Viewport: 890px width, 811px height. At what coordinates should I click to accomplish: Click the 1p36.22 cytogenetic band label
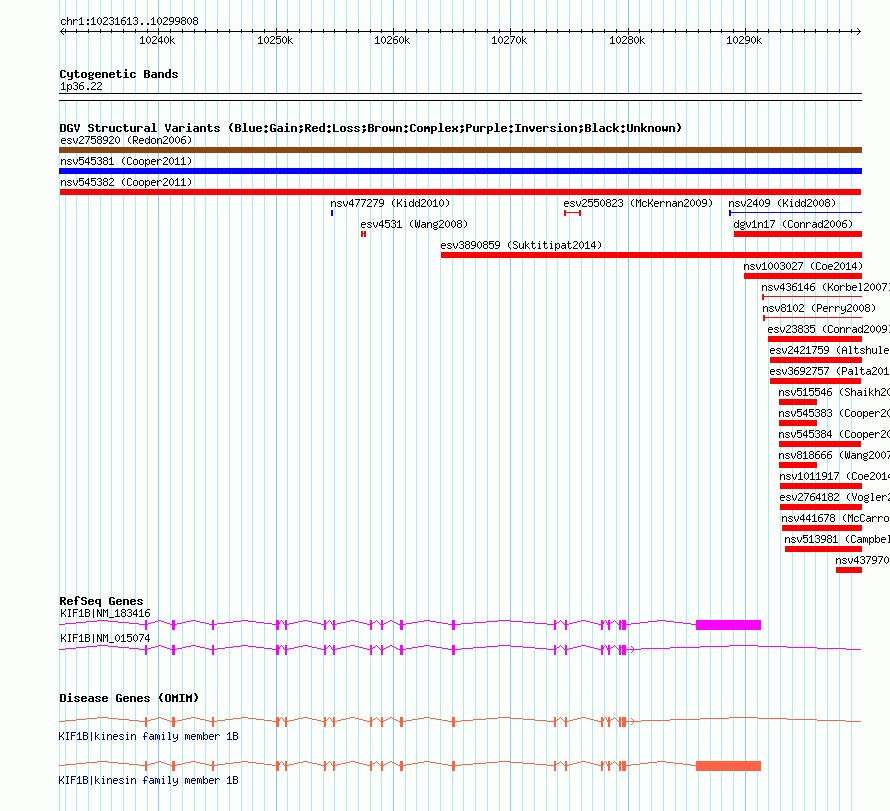(81, 86)
